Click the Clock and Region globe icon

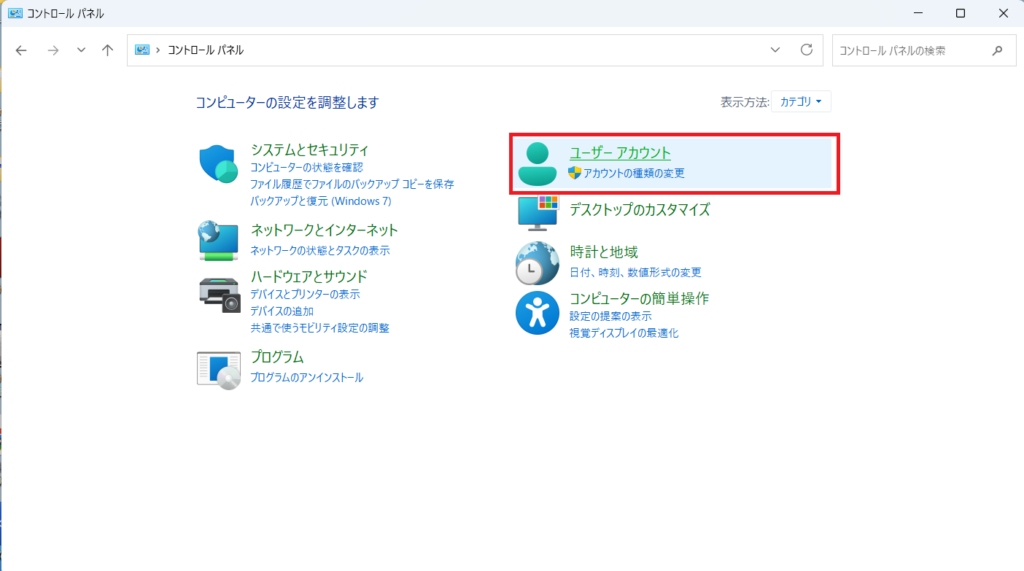(538, 263)
